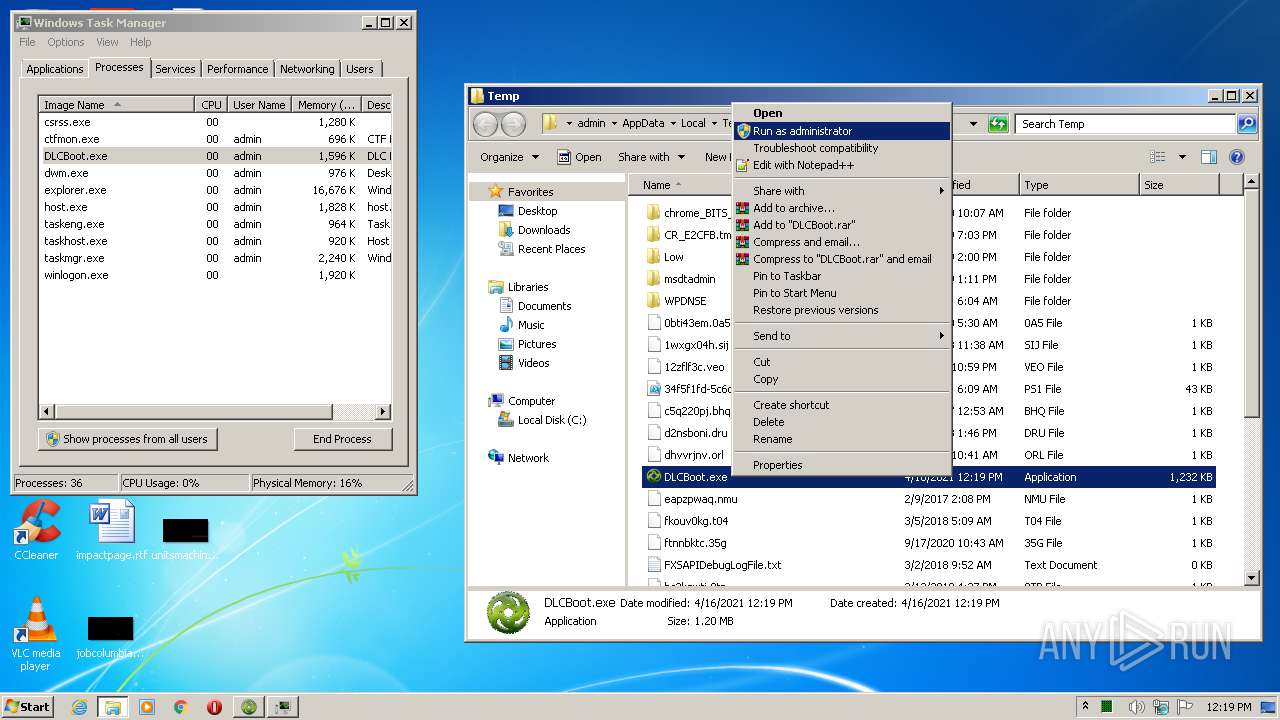This screenshot has width=1280, height=720.
Task: Select chrome_BITS folder icon
Action: (654, 213)
